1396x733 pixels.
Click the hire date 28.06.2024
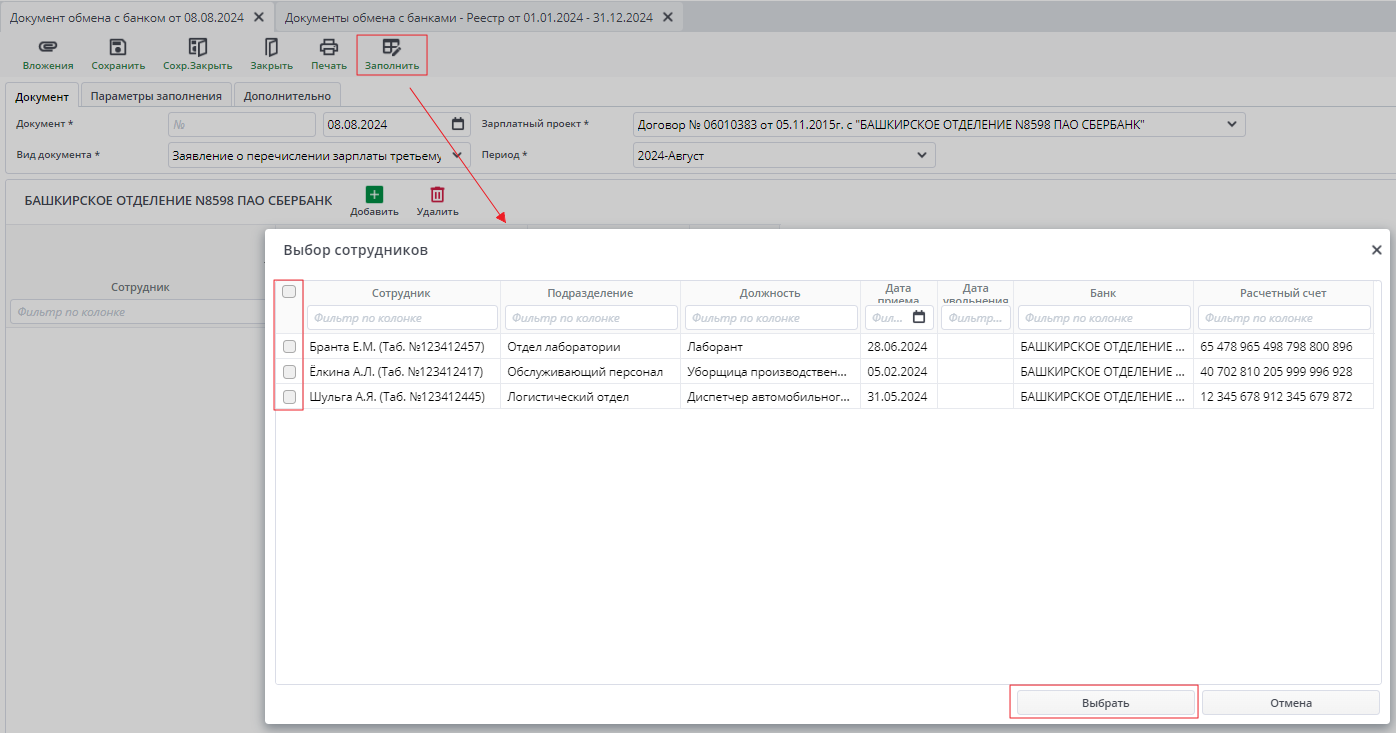899,347
